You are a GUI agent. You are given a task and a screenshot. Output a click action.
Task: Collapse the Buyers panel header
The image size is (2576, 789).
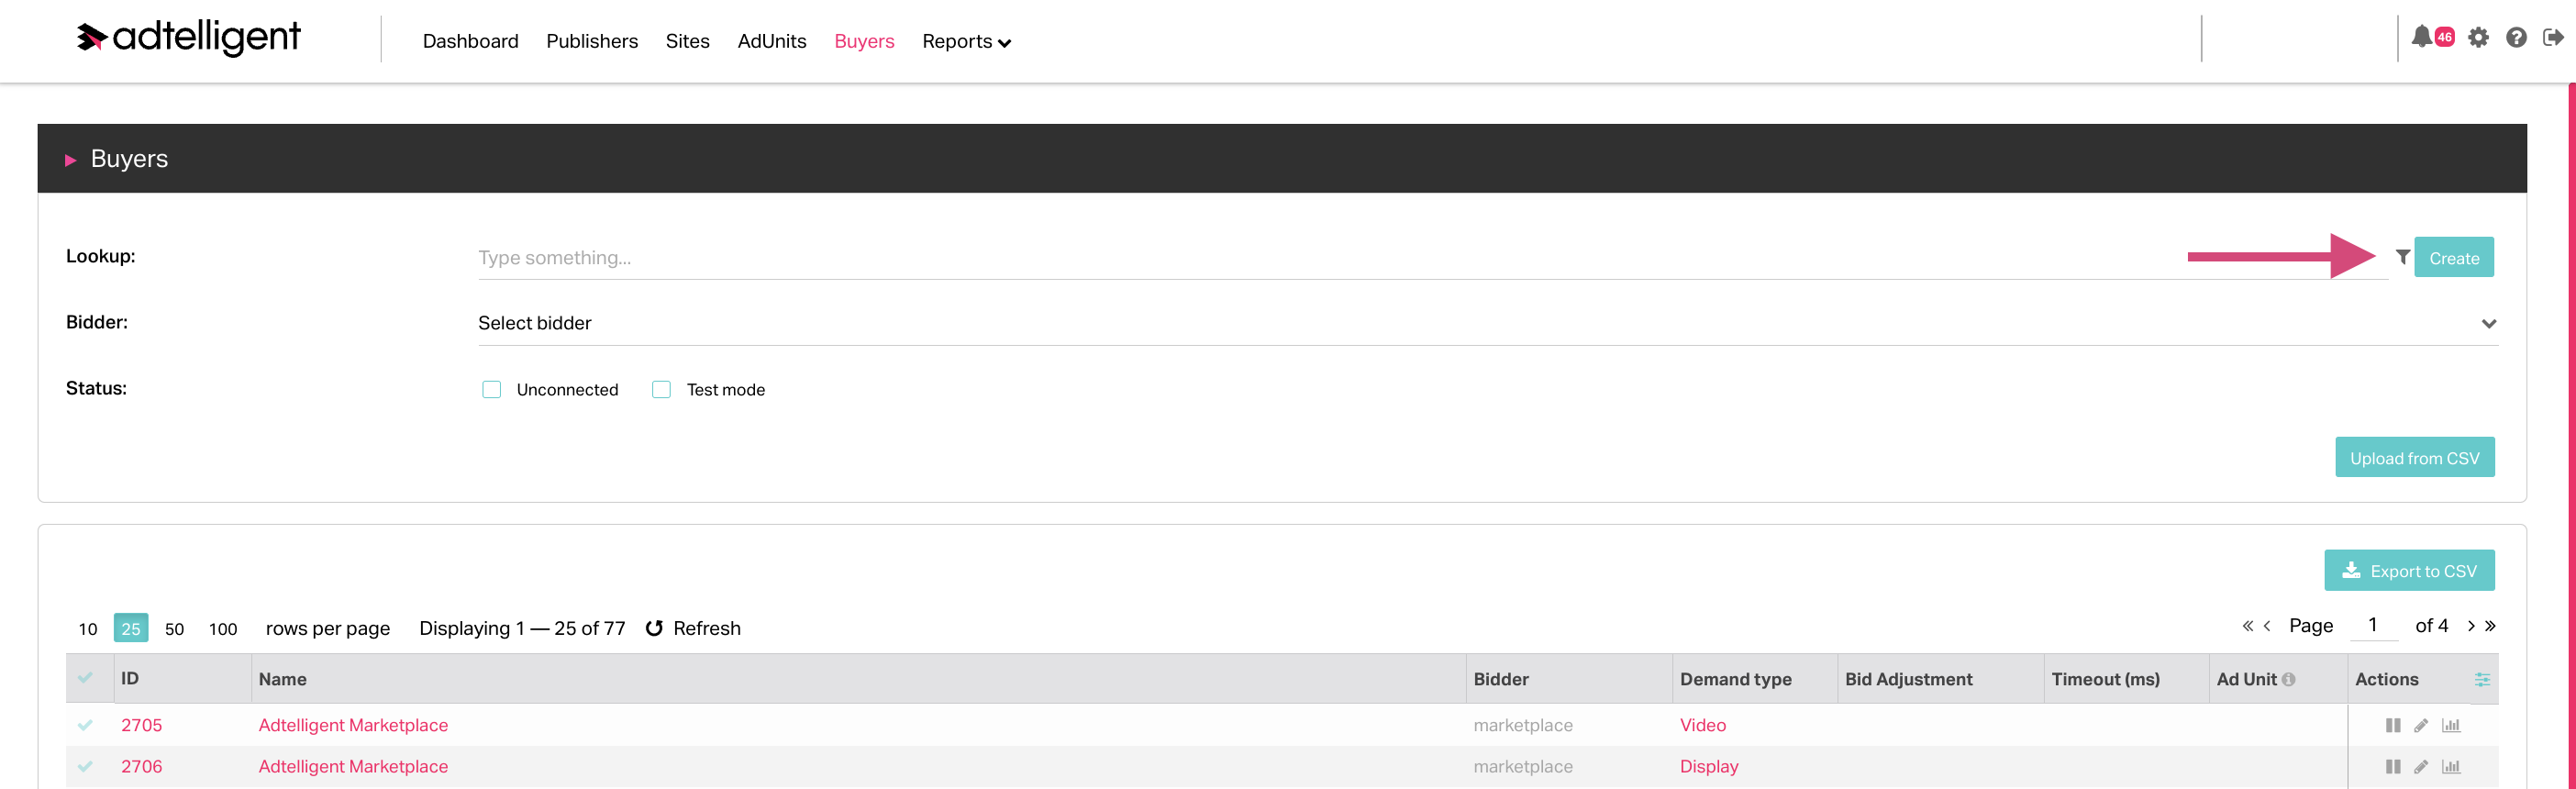click(1281, 158)
